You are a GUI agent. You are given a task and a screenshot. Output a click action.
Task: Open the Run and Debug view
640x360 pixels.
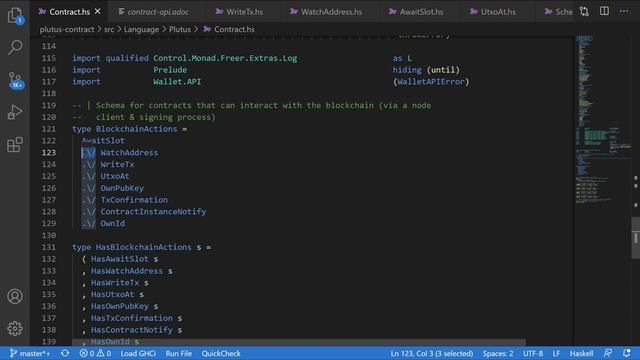click(15, 112)
